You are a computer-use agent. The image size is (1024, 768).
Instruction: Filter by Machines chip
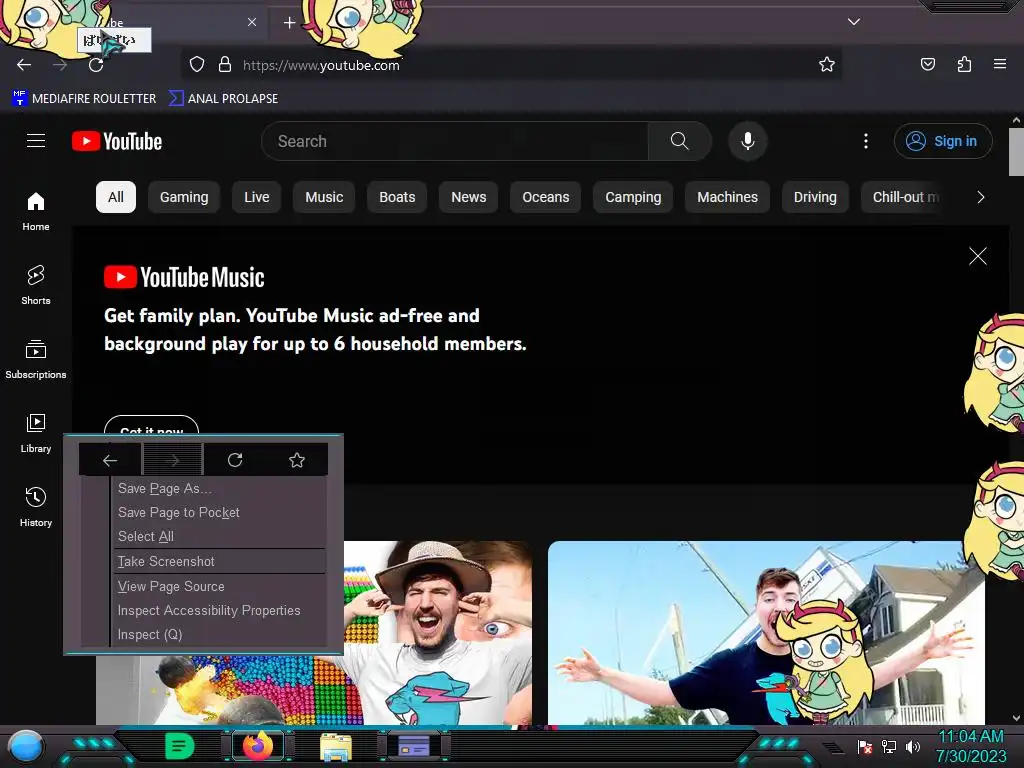pyautogui.click(x=728, y=197)
